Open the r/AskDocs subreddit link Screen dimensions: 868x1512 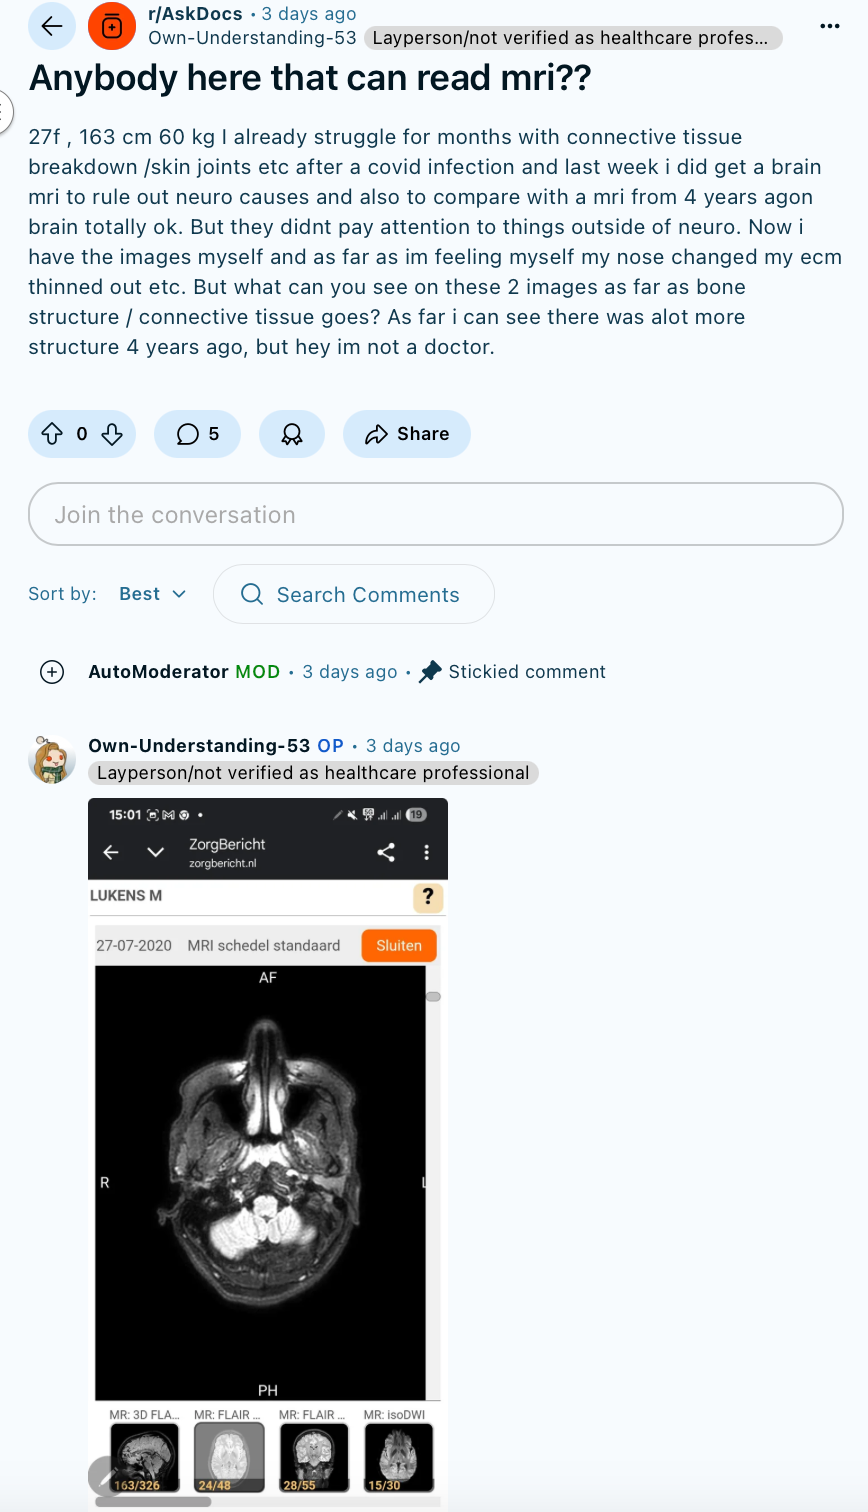tap(195, 14)
